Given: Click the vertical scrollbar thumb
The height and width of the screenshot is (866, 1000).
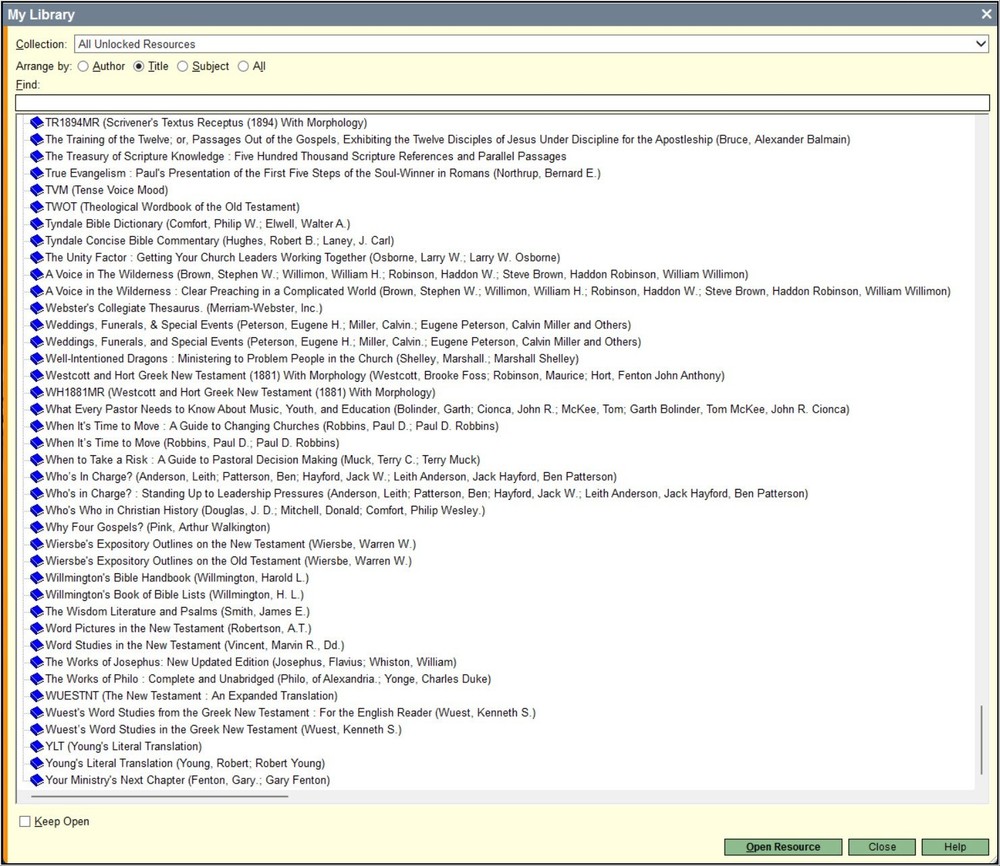Looking at the screenshot, I should click(981, 739).
